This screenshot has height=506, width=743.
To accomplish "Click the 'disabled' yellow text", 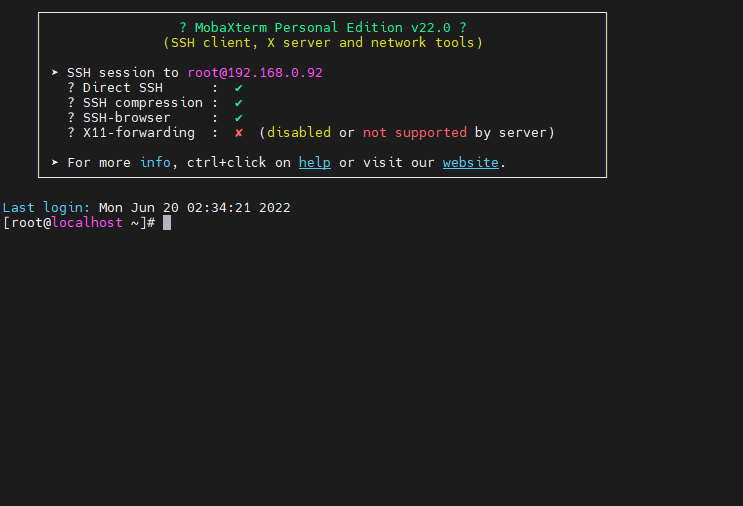I will [299, 133].
